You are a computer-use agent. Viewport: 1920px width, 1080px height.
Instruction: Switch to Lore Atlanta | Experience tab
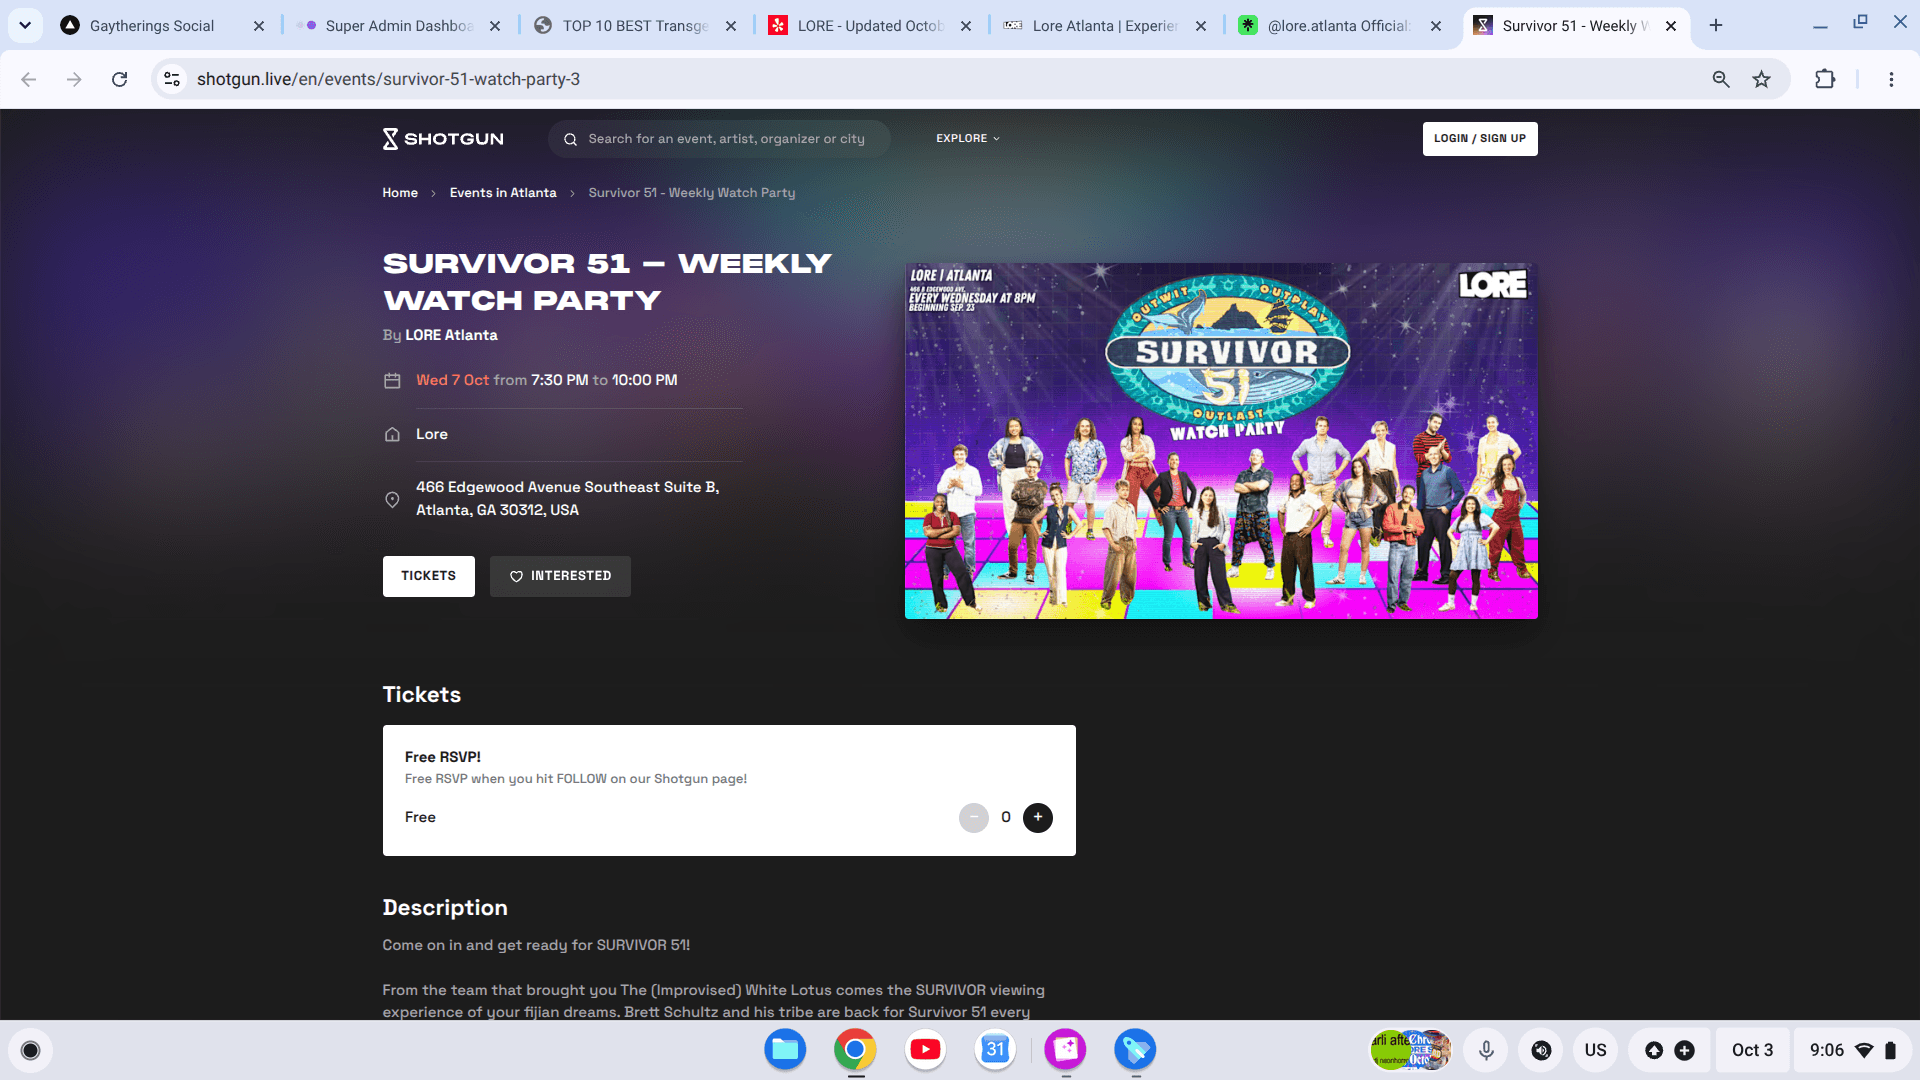[x=1105, y=26]
